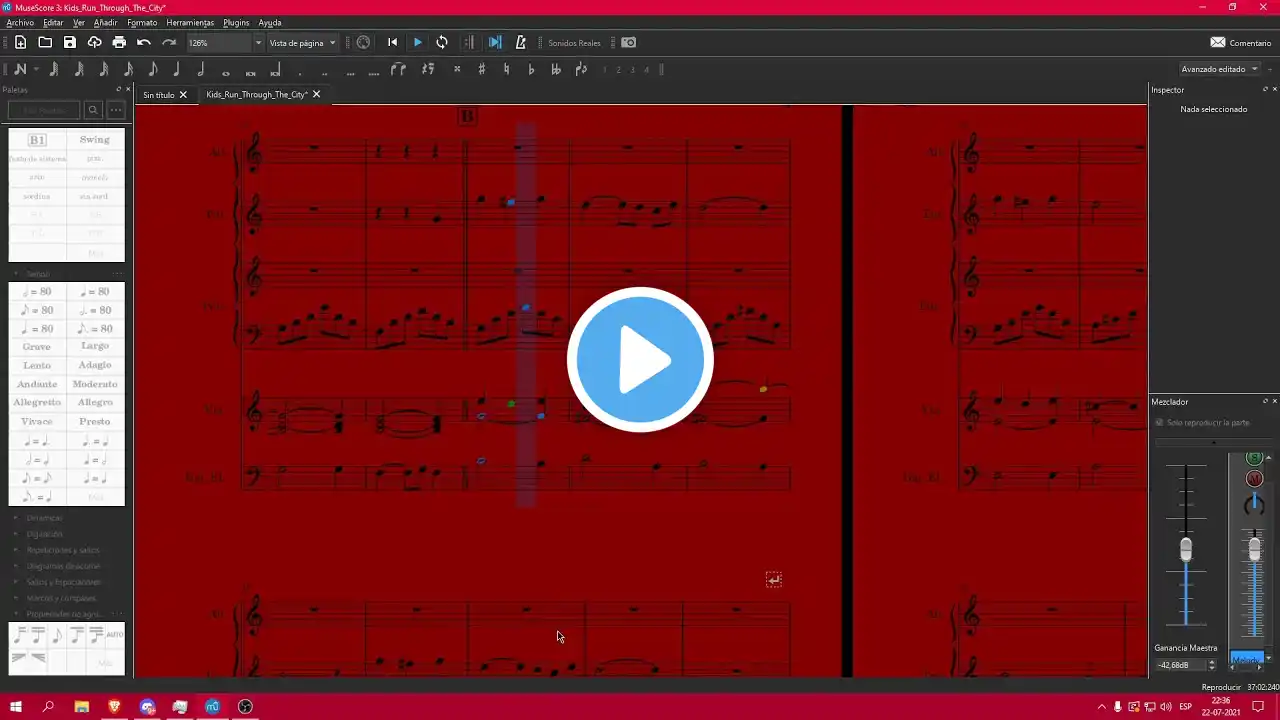Image resolution: width=1280 pixels, height=720 pixels.
Task: Redo the last undone action
Action: 169,42
